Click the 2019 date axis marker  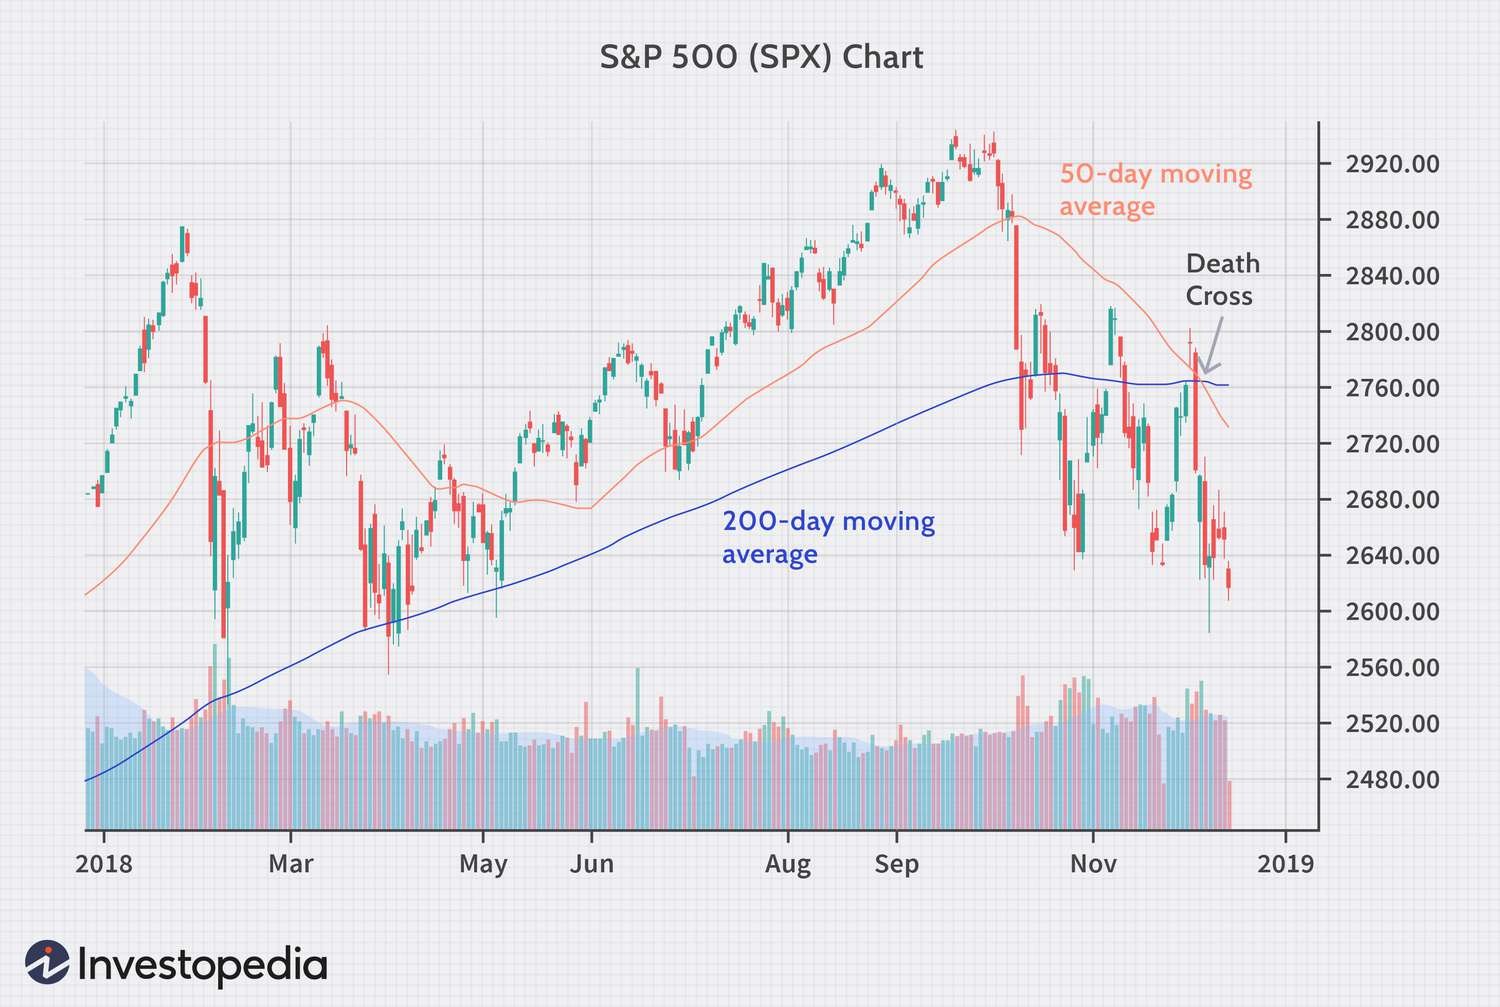click(1286, 863)
